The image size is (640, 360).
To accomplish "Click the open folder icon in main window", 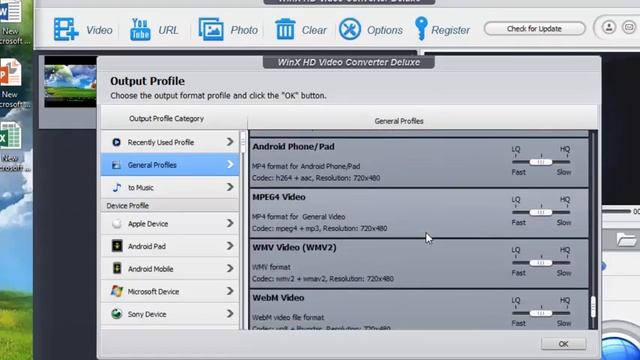I will click(627, 240).
